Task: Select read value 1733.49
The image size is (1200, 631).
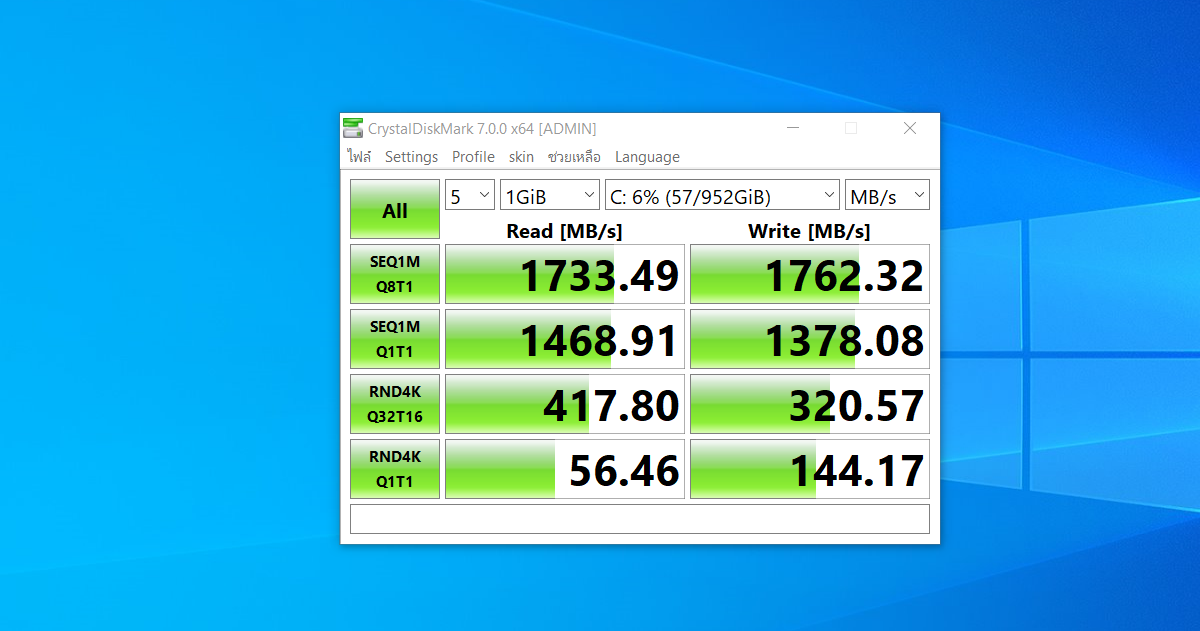Action: click(565, 275)
